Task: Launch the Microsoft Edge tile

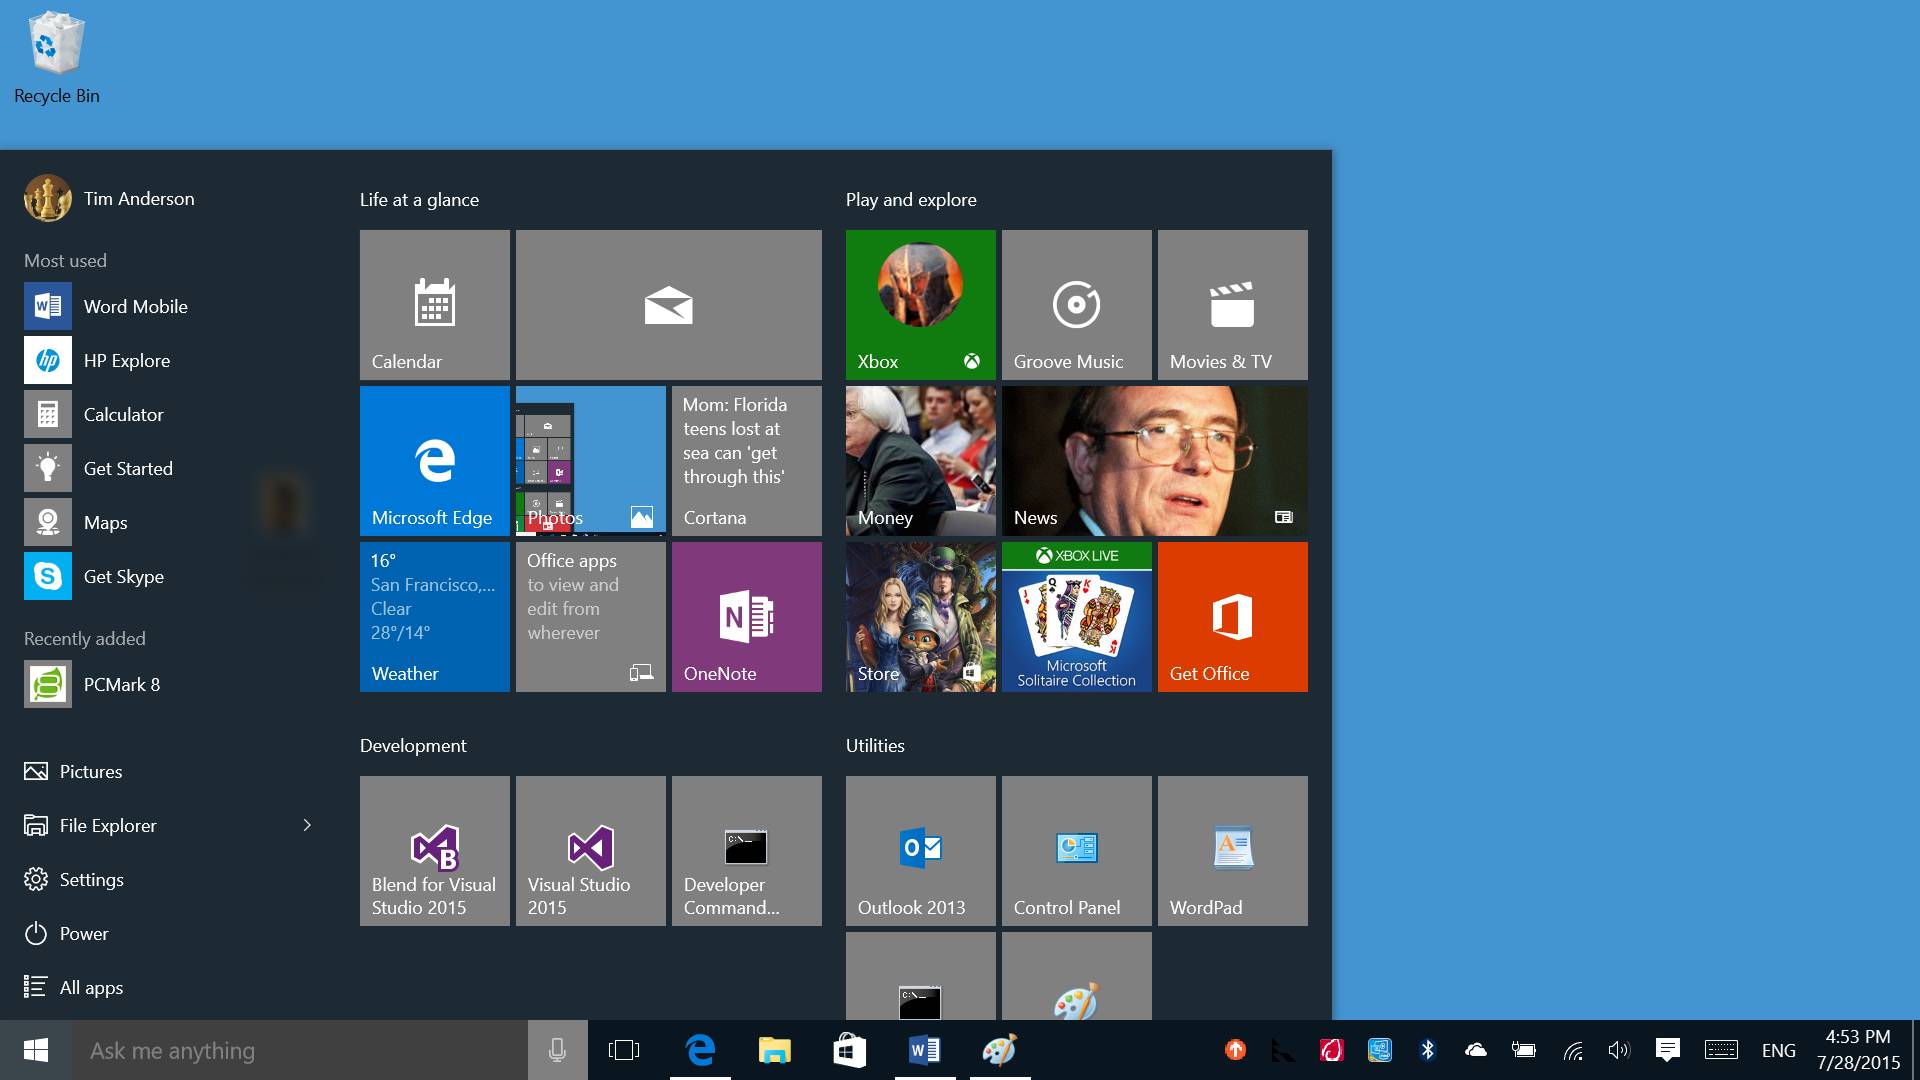Action: (x=435, y=461)
